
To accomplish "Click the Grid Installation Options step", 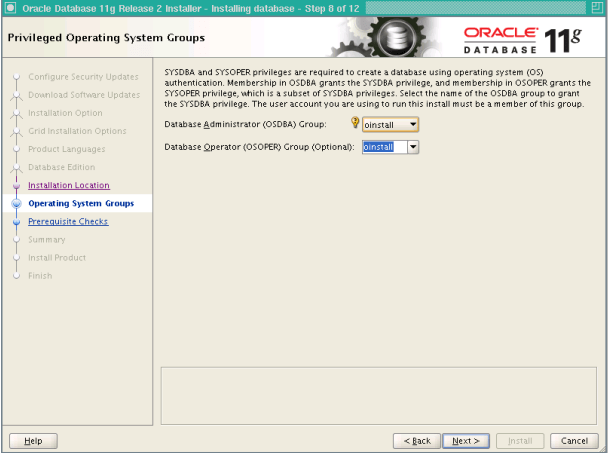I will click(77, 131).
